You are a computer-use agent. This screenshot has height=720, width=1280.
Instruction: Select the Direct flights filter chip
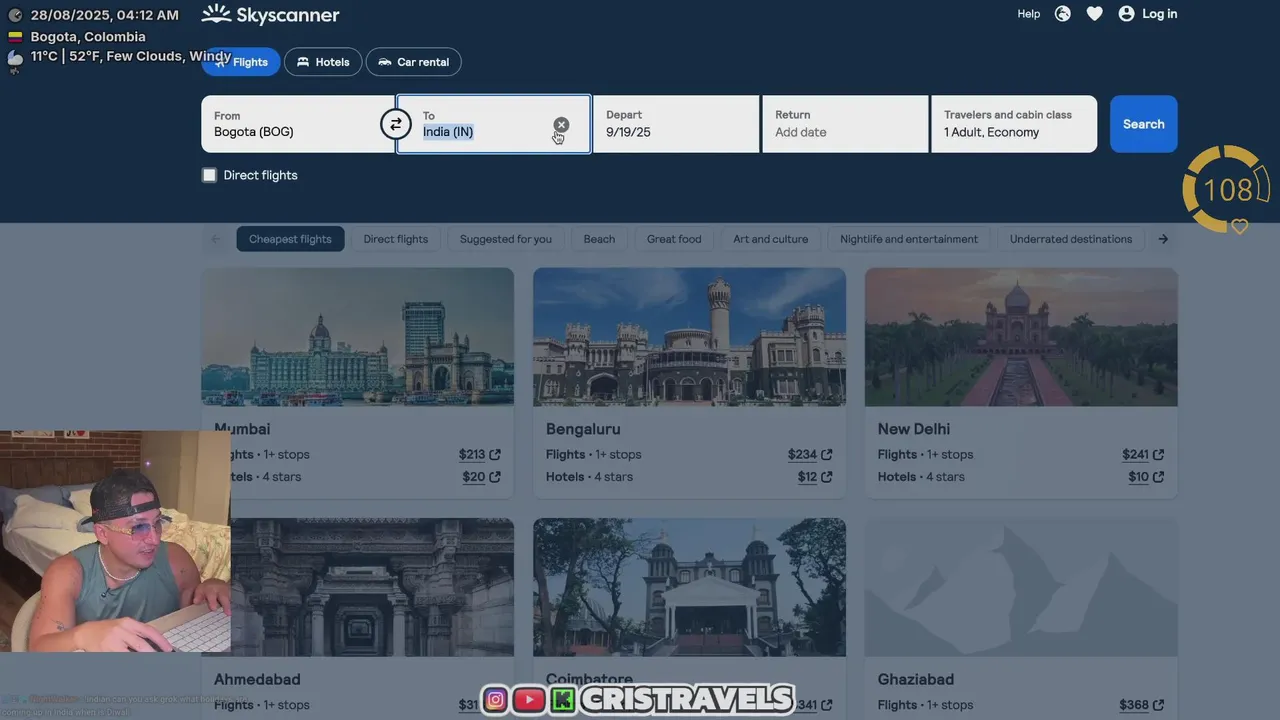point(396,239)
